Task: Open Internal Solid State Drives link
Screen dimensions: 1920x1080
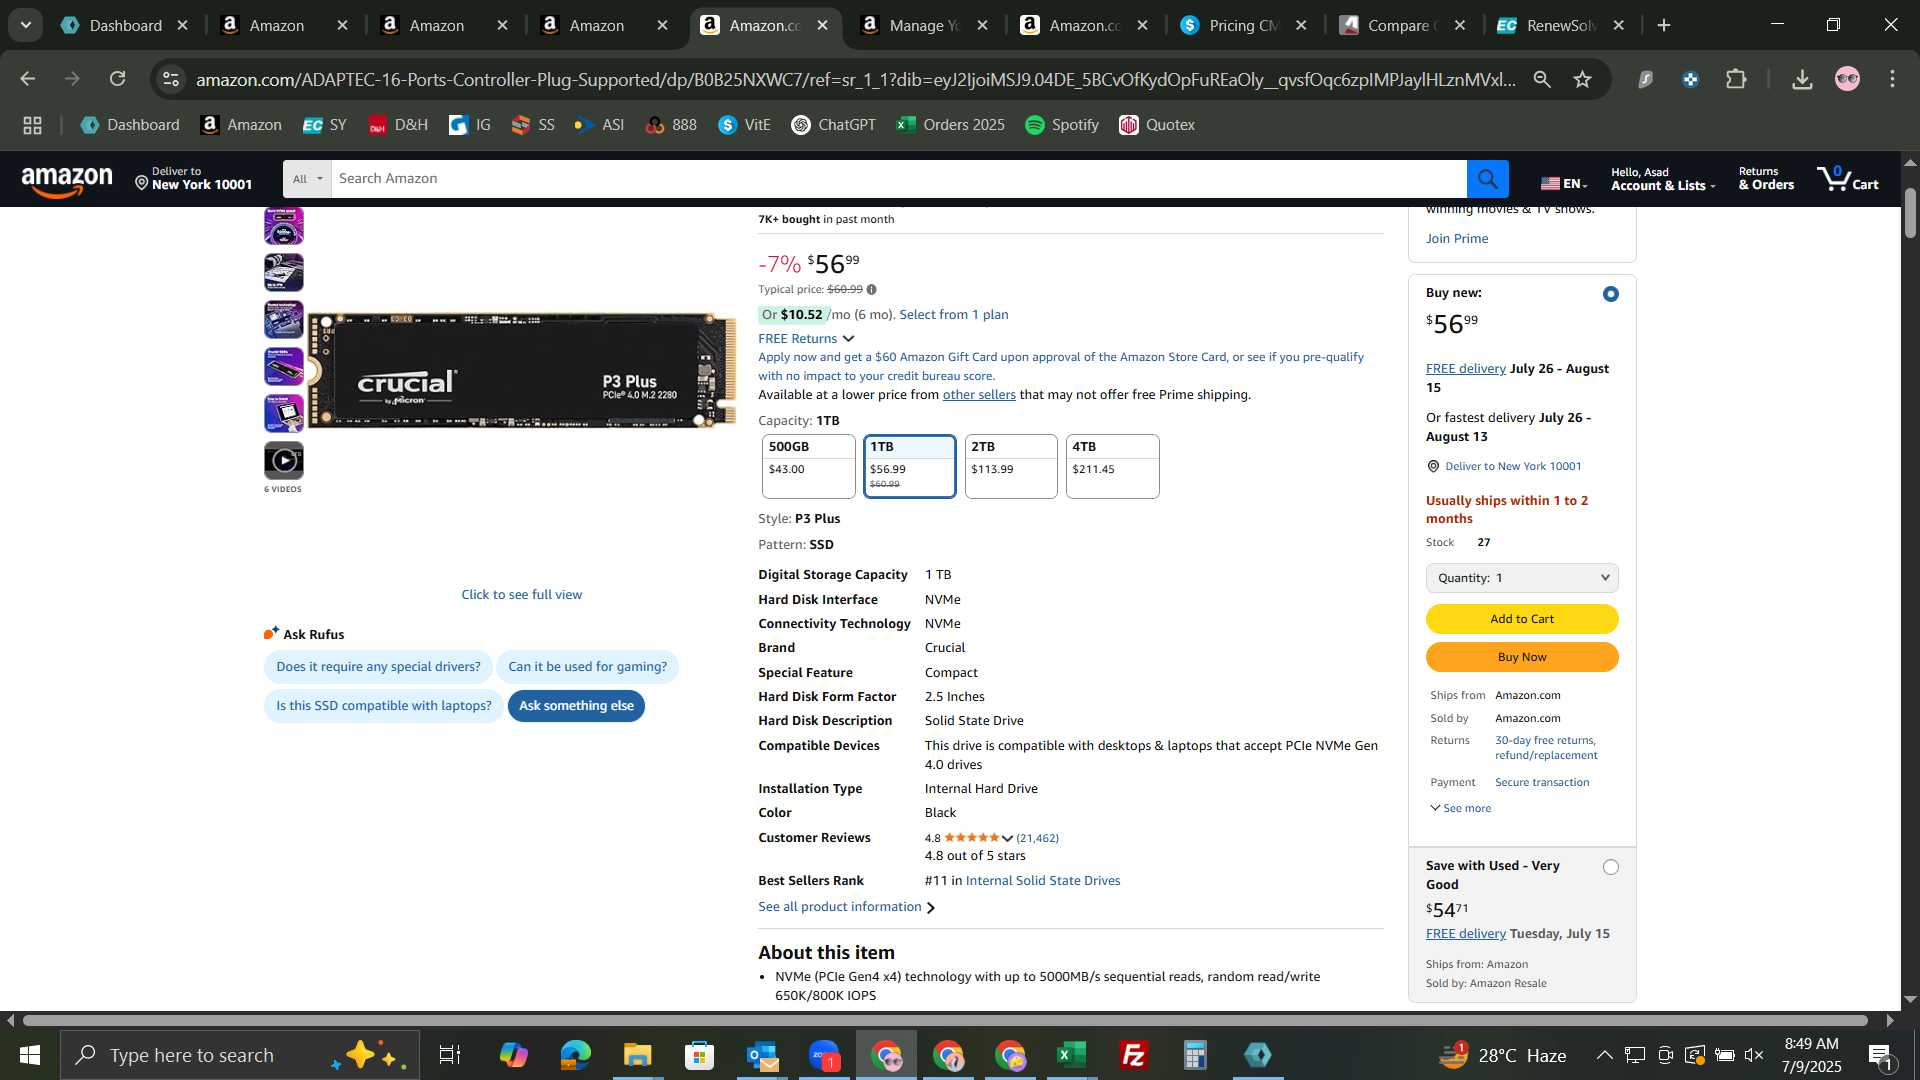Action: pos(1043,881)
